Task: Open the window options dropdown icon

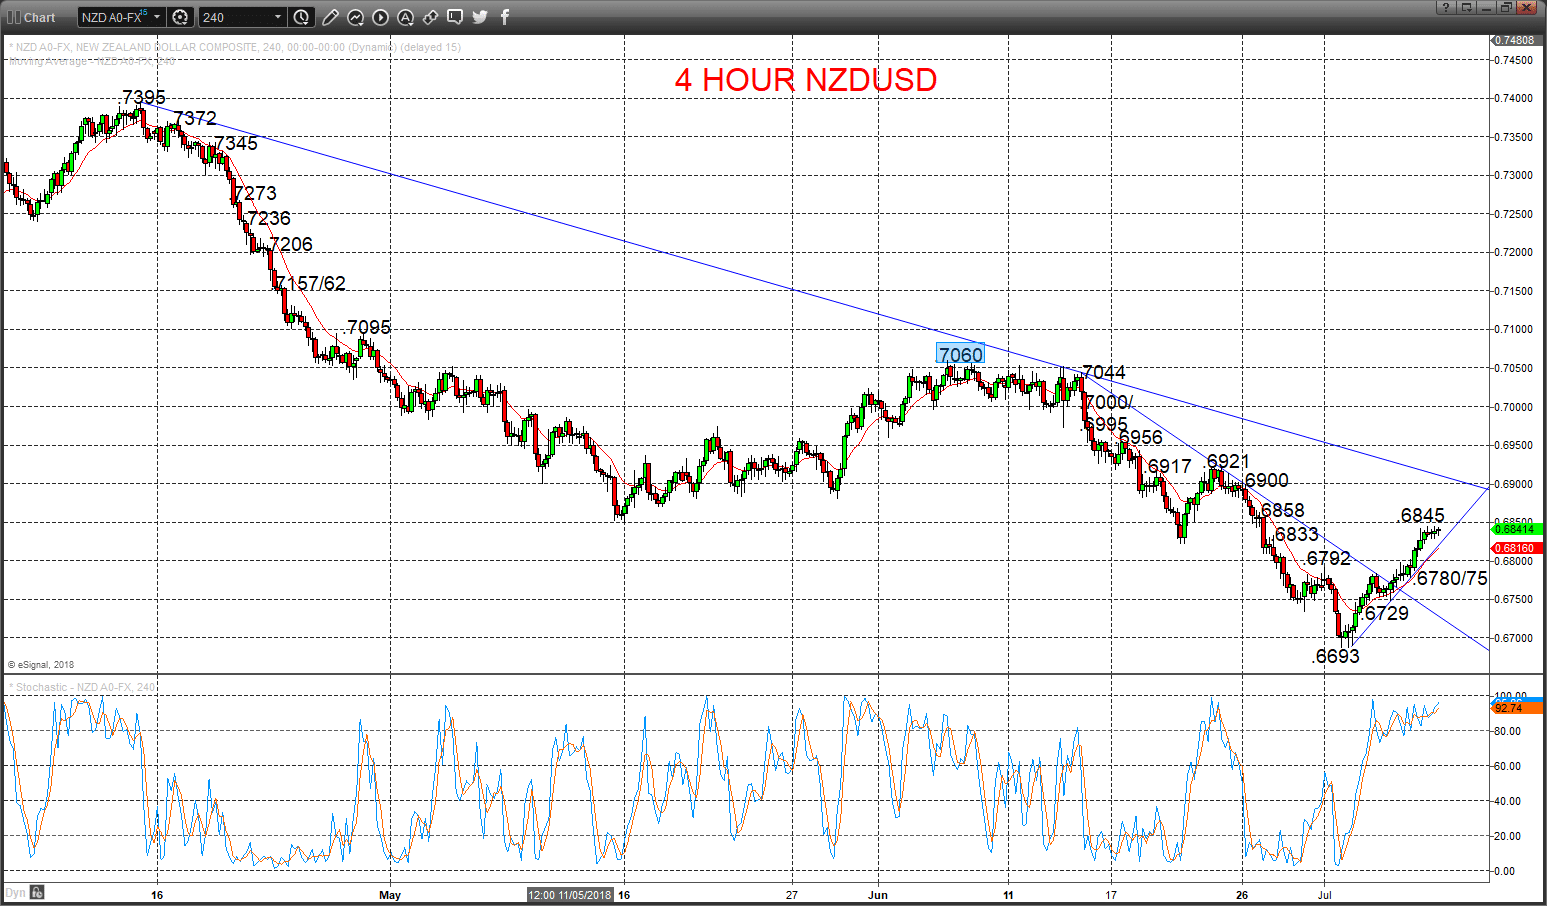Action: click(1467, 7)
